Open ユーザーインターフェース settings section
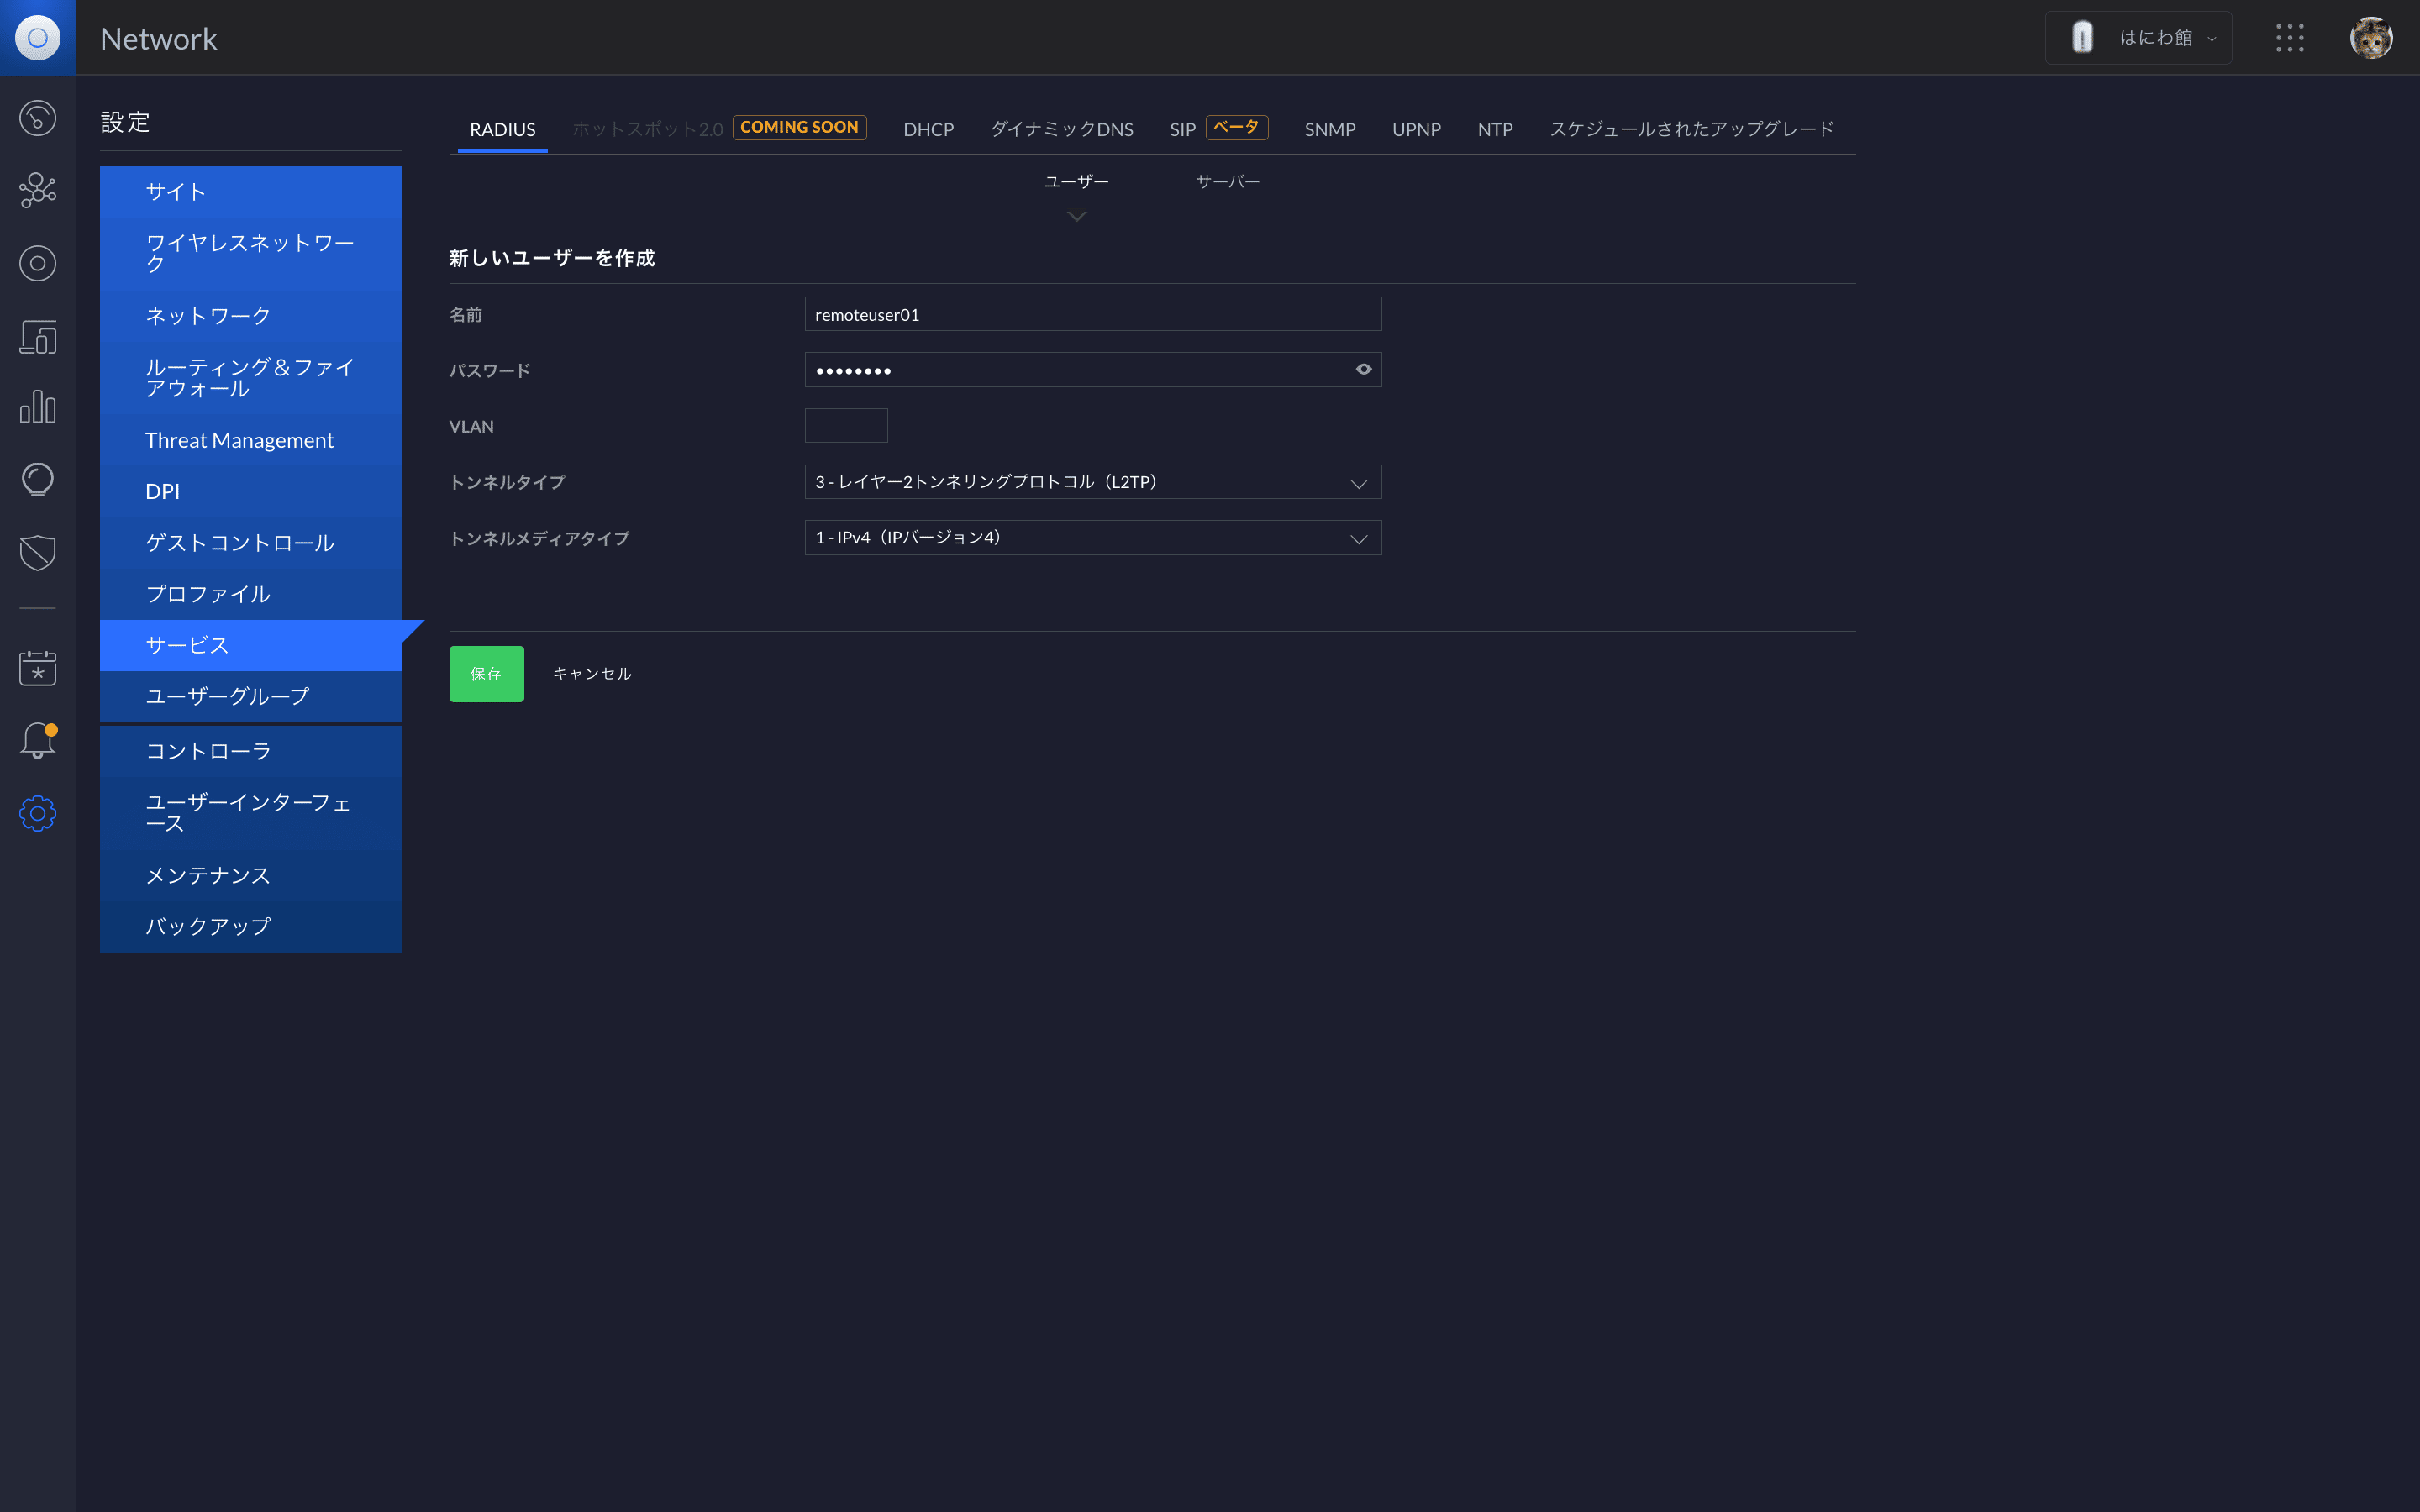2420x1512 pixels. (251, 813)
